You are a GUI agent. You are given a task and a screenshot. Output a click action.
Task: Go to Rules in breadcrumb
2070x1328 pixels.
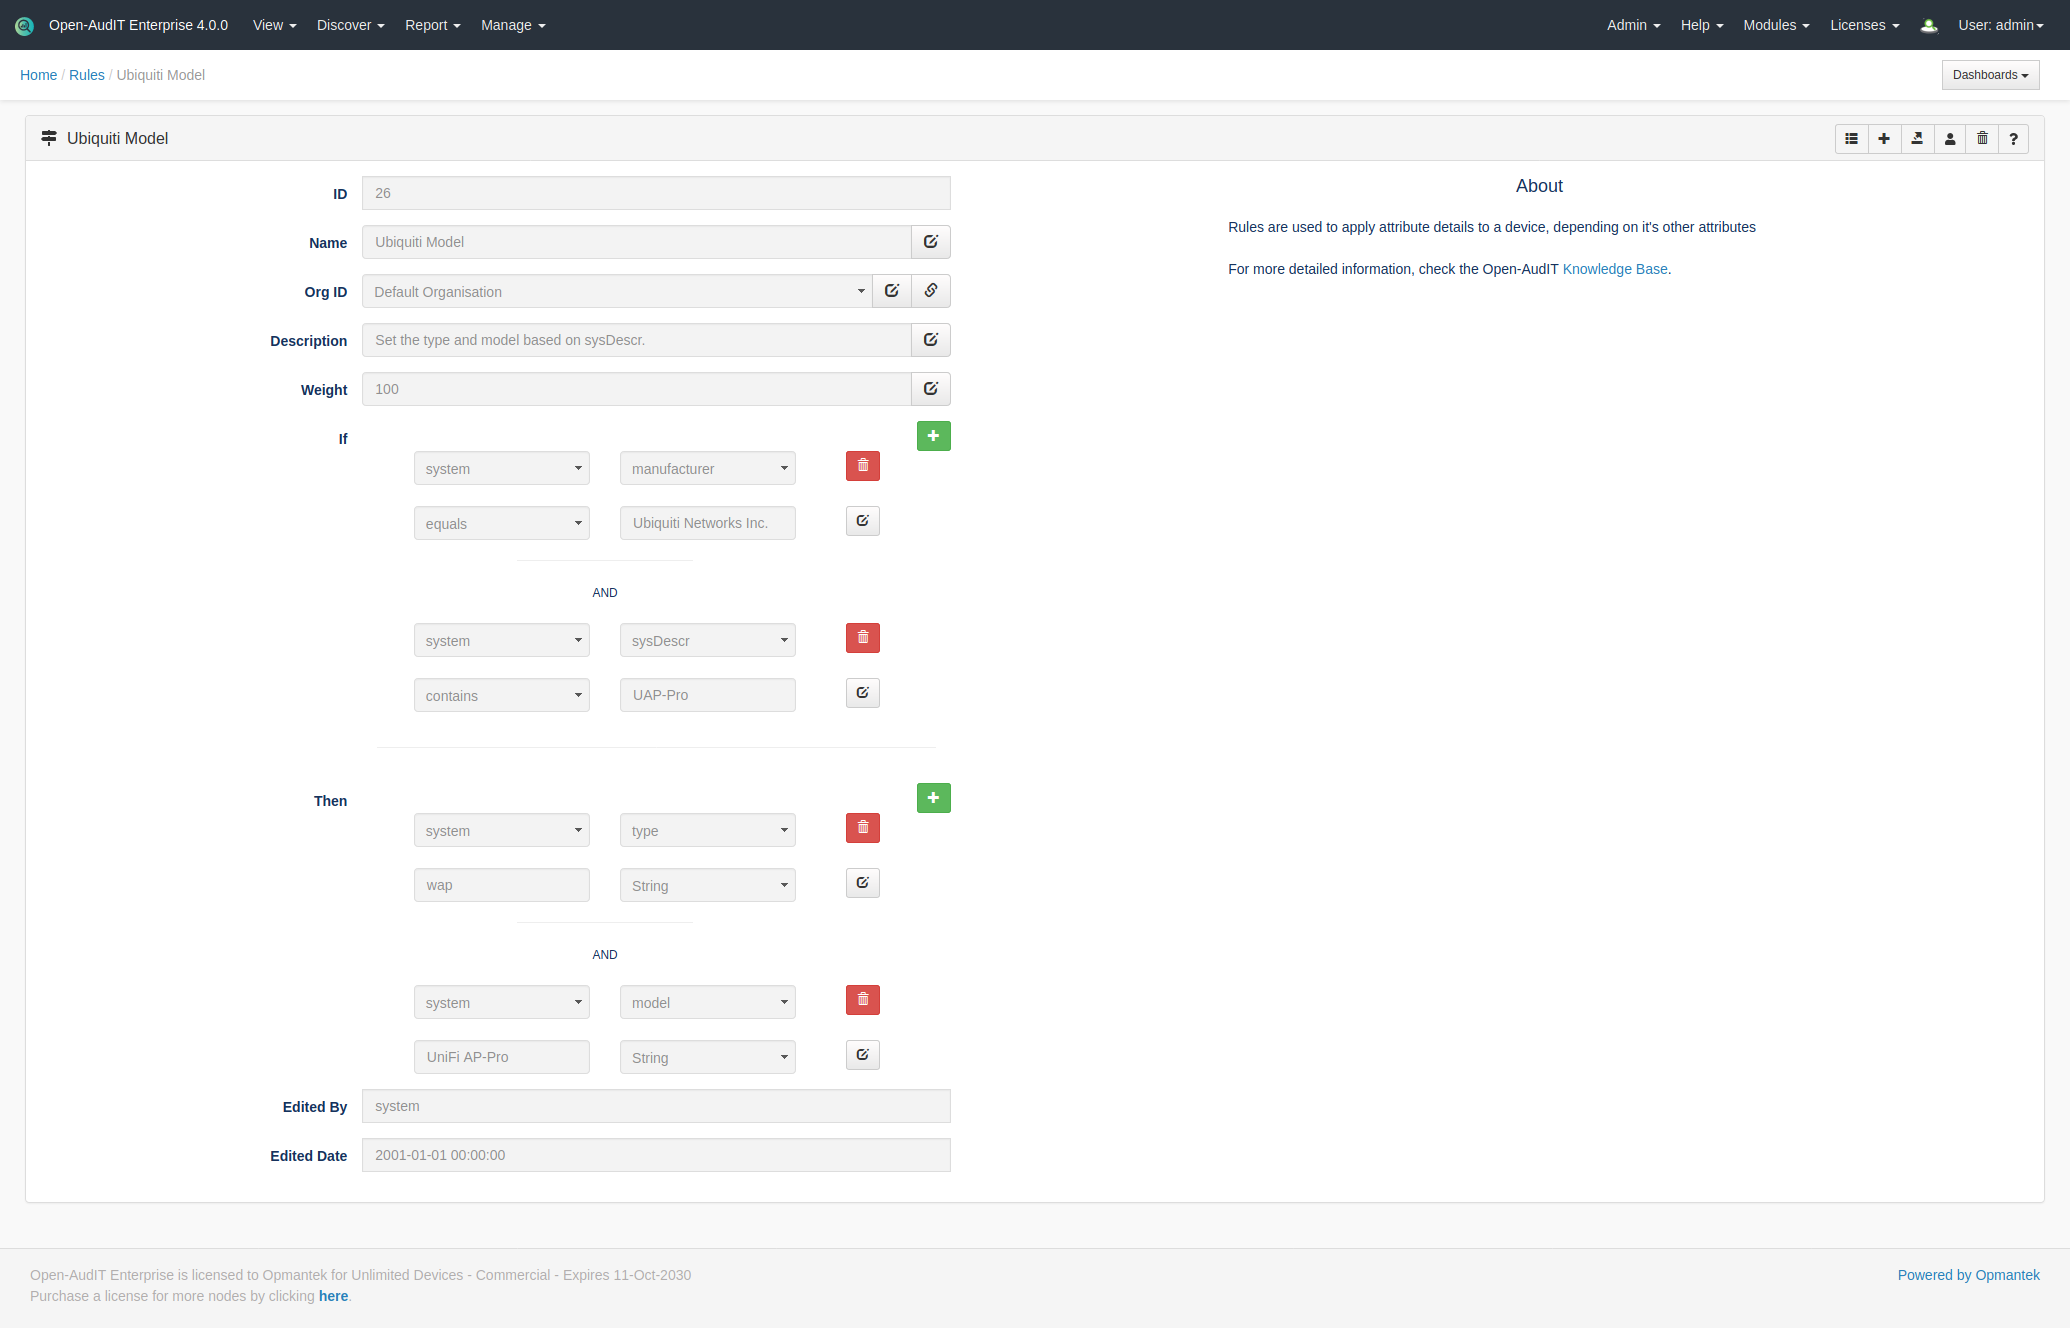coord(86,75)
